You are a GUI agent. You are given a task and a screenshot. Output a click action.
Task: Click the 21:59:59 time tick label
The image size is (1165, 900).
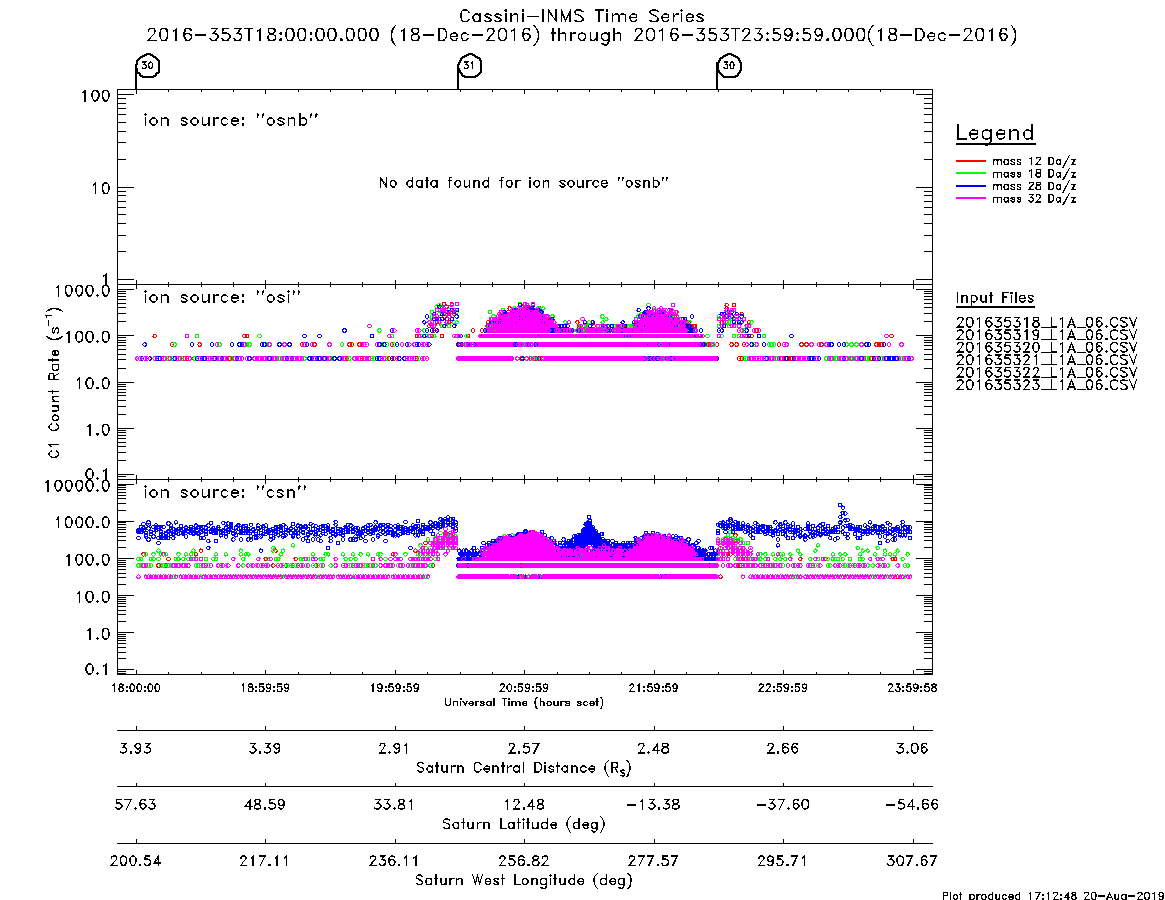(653, 688)
